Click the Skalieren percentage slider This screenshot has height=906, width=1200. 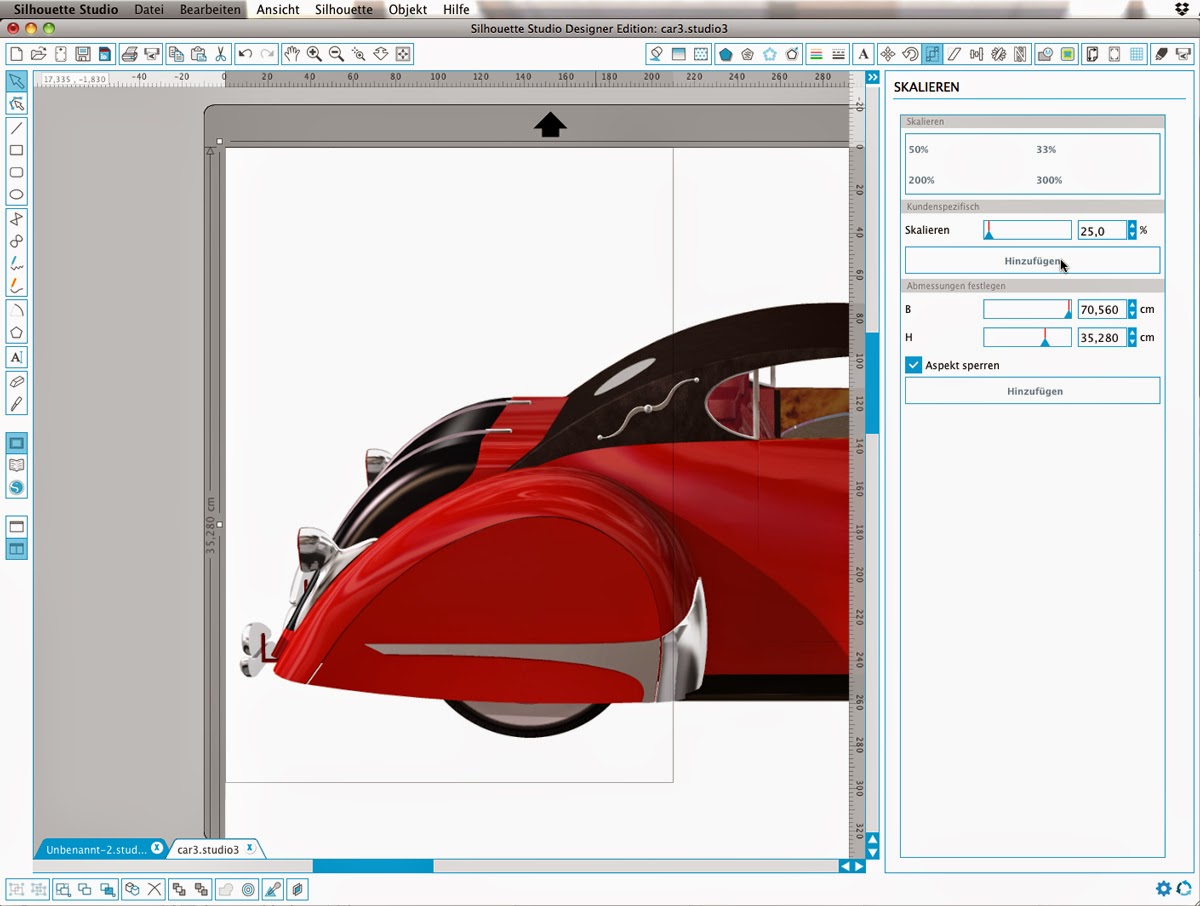(x=1027, y=230)
